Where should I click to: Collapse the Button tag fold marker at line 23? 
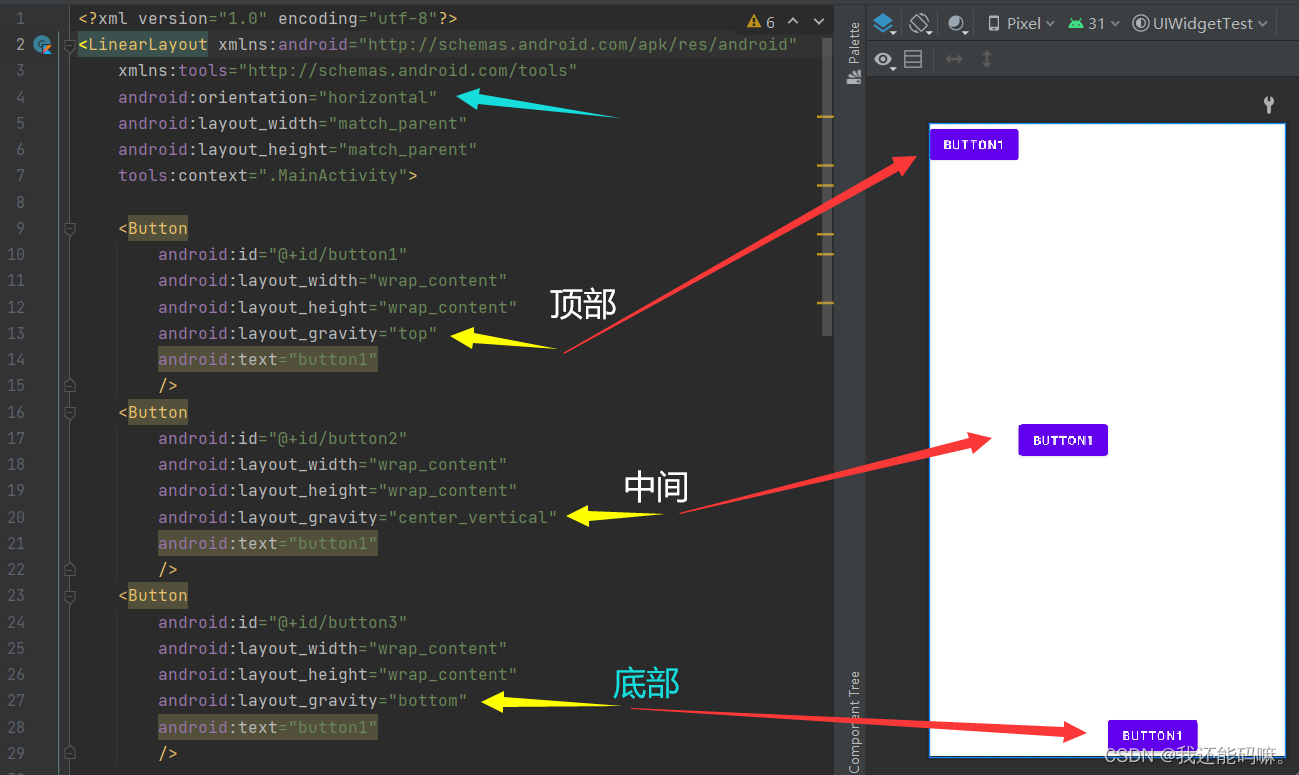tap(69, 596)
